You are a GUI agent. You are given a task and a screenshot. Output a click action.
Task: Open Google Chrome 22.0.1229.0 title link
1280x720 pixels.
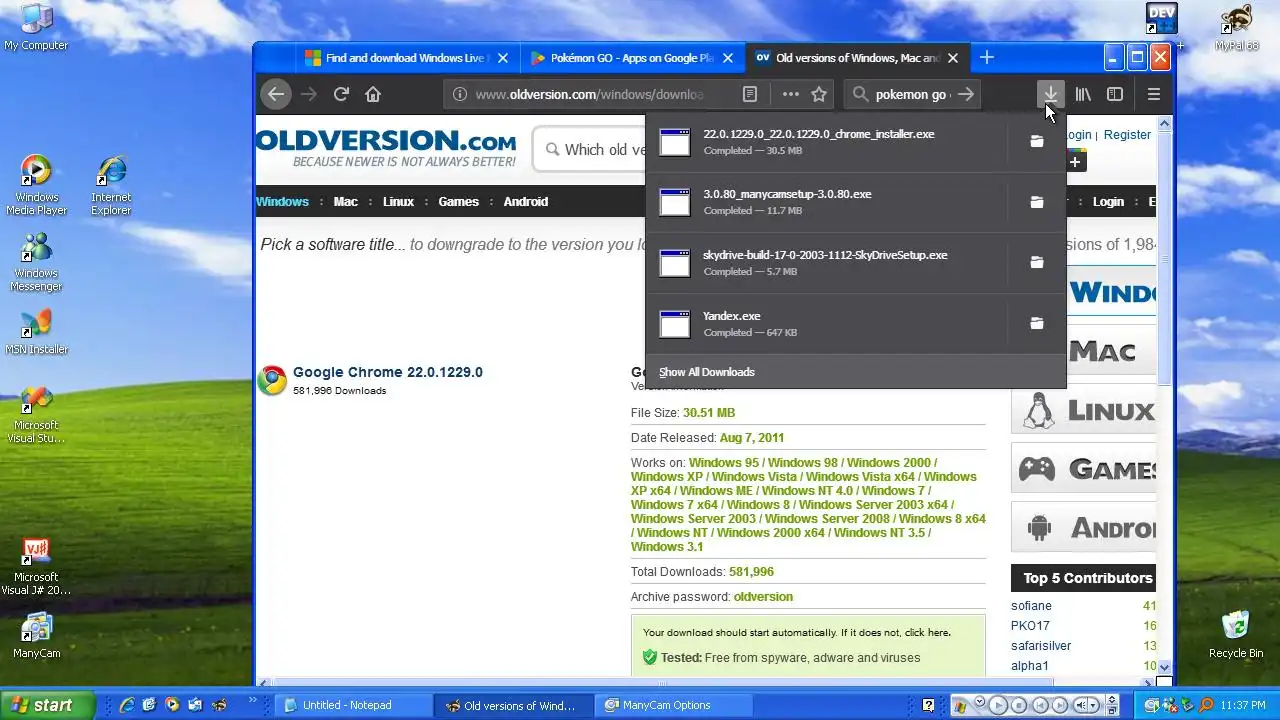point(388,372)
